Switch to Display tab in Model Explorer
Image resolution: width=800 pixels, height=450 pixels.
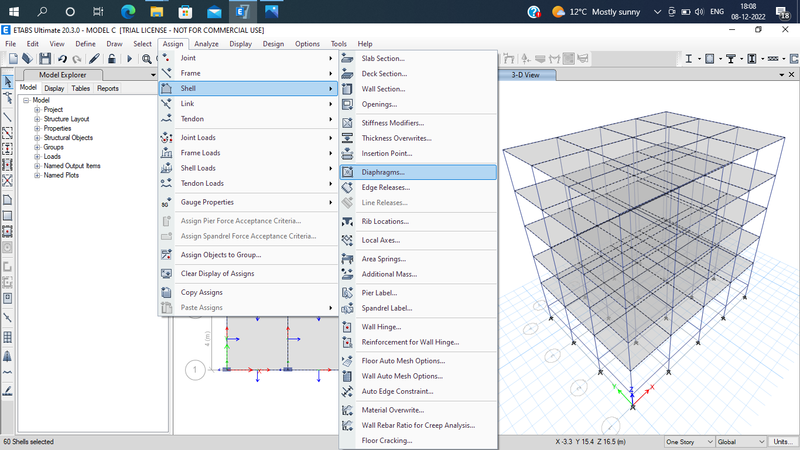54,88
